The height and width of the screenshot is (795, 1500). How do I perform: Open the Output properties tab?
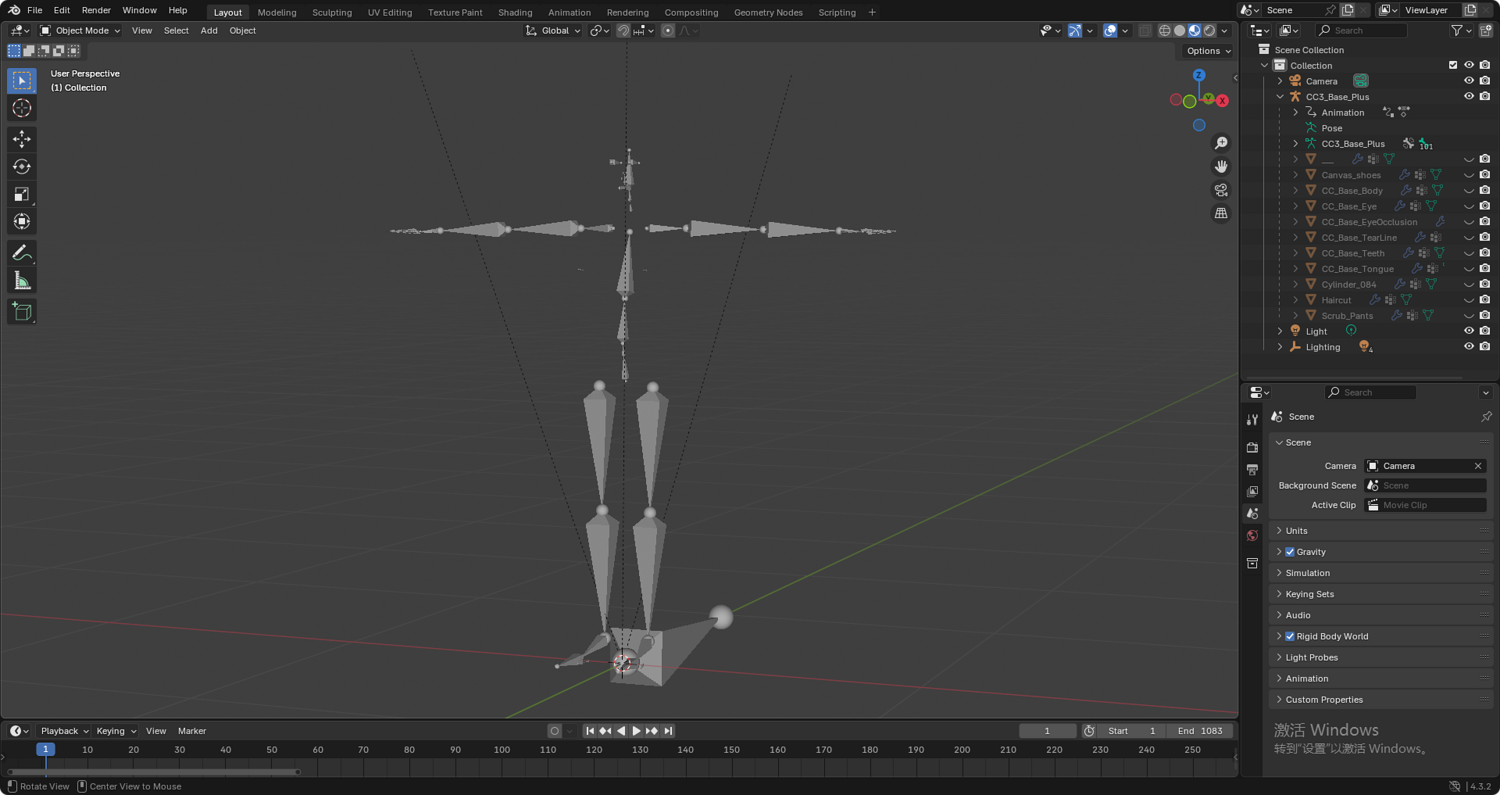coord(1252,469)
